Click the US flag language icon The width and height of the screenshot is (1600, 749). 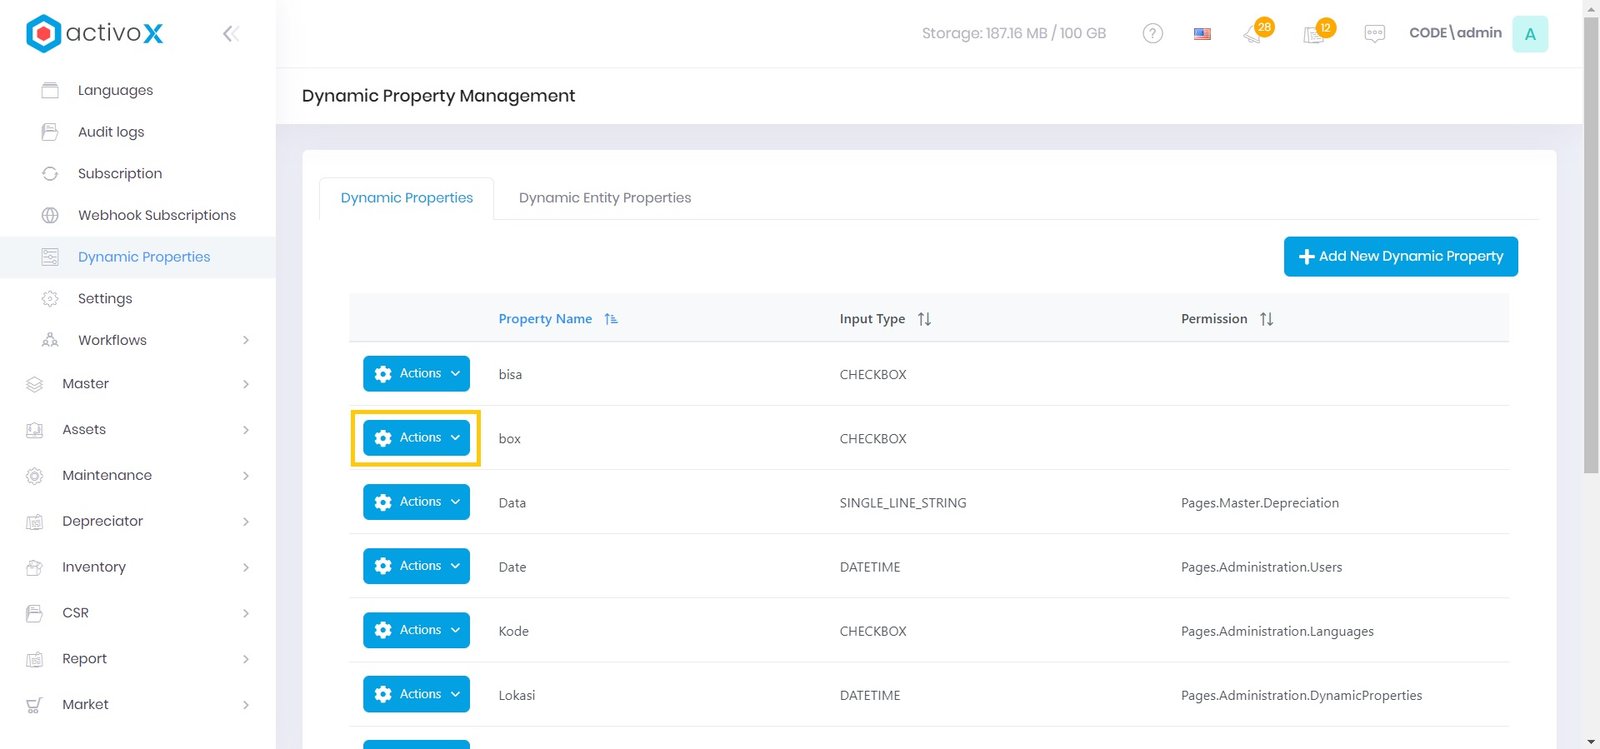pyautogui.click(x=1202, y=34)
